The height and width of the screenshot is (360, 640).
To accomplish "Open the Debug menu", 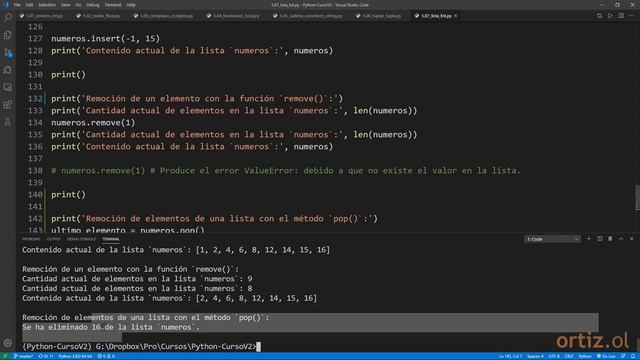I will 93,5.
